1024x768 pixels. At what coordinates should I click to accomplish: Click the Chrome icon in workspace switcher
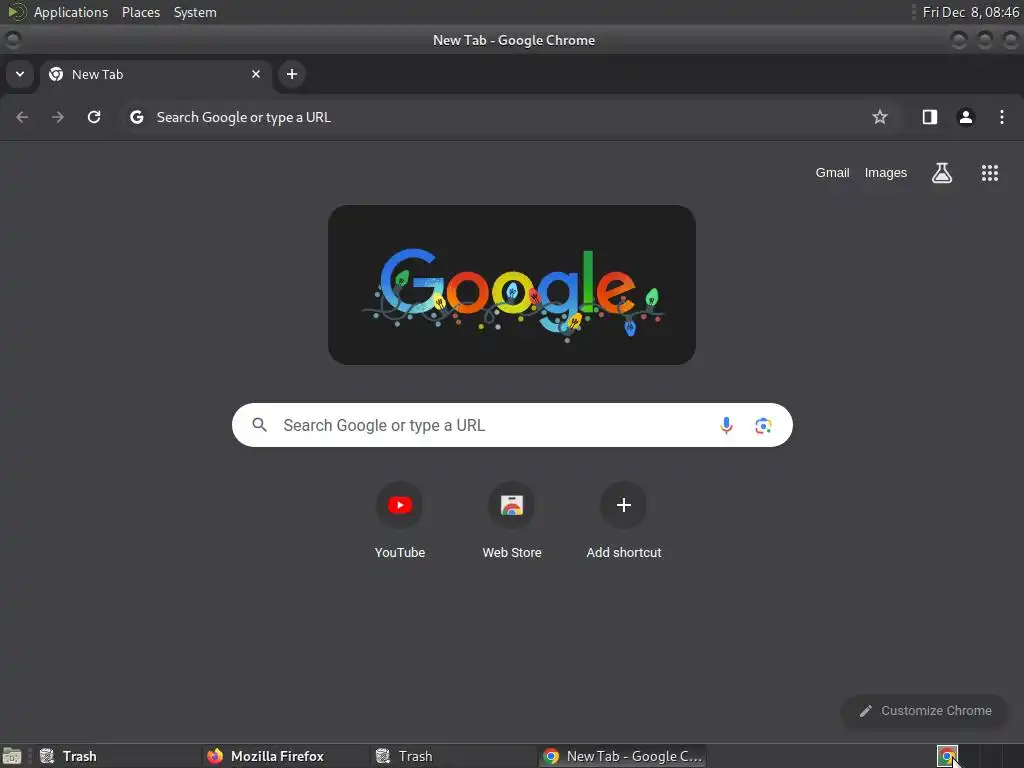(947, 756)
